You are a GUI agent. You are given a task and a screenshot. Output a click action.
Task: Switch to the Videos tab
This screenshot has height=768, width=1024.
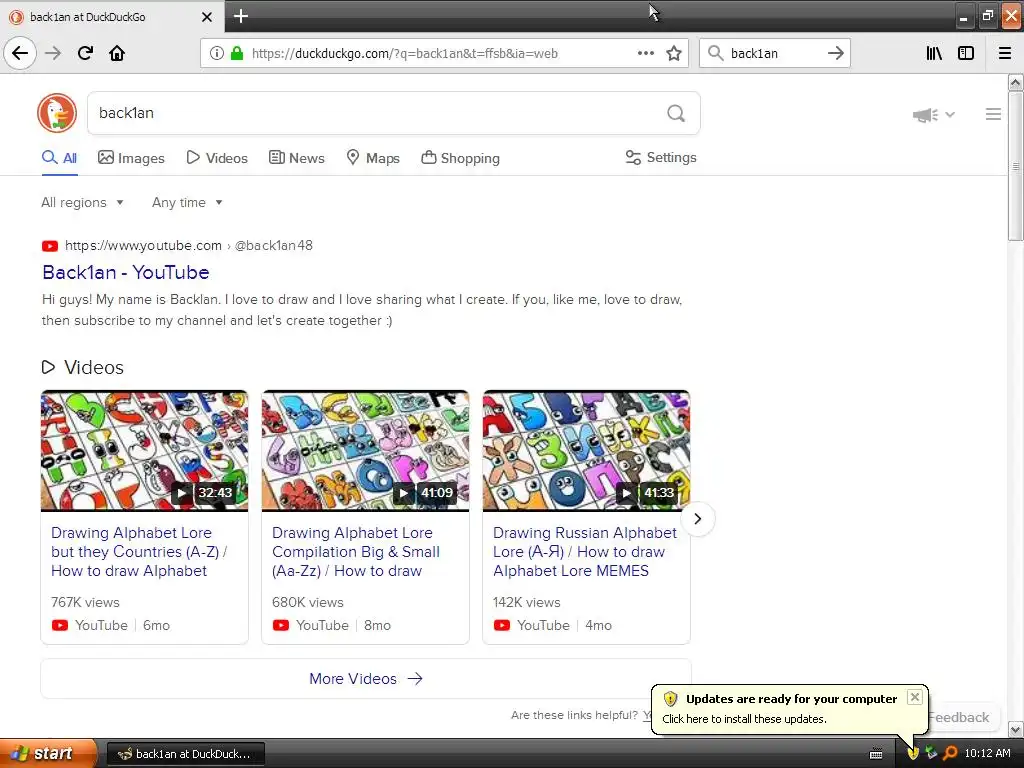coord(217,158)
